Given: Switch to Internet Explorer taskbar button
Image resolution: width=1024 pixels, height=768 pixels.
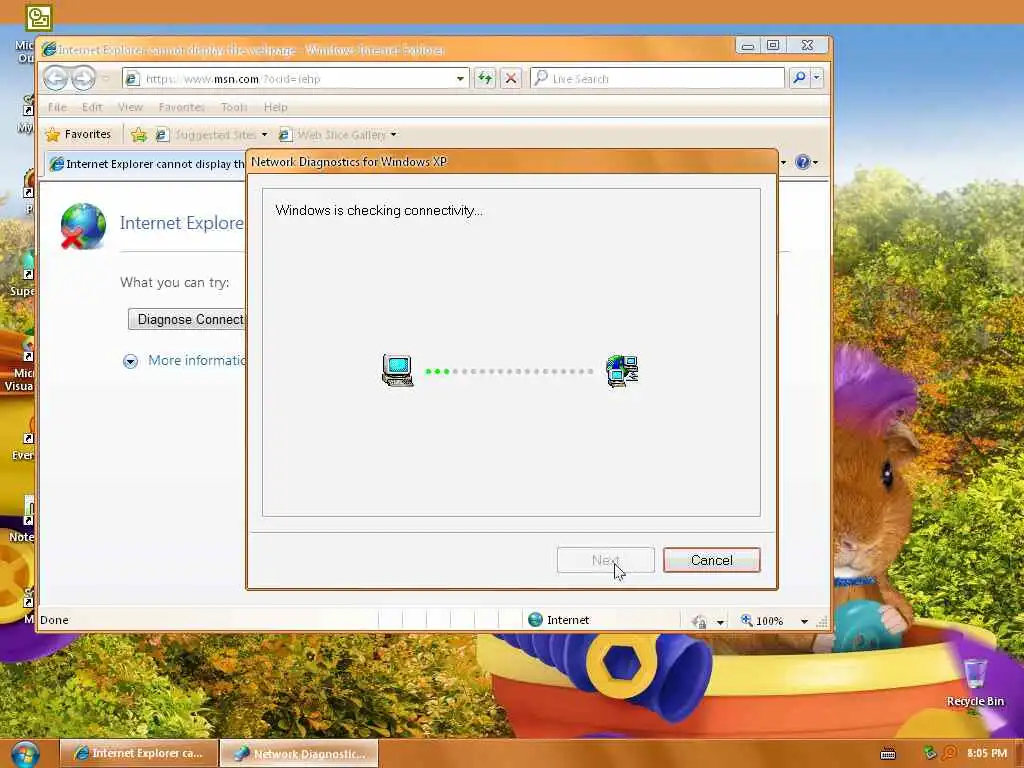Looking at the screenshot, I should tap(138, 753).
